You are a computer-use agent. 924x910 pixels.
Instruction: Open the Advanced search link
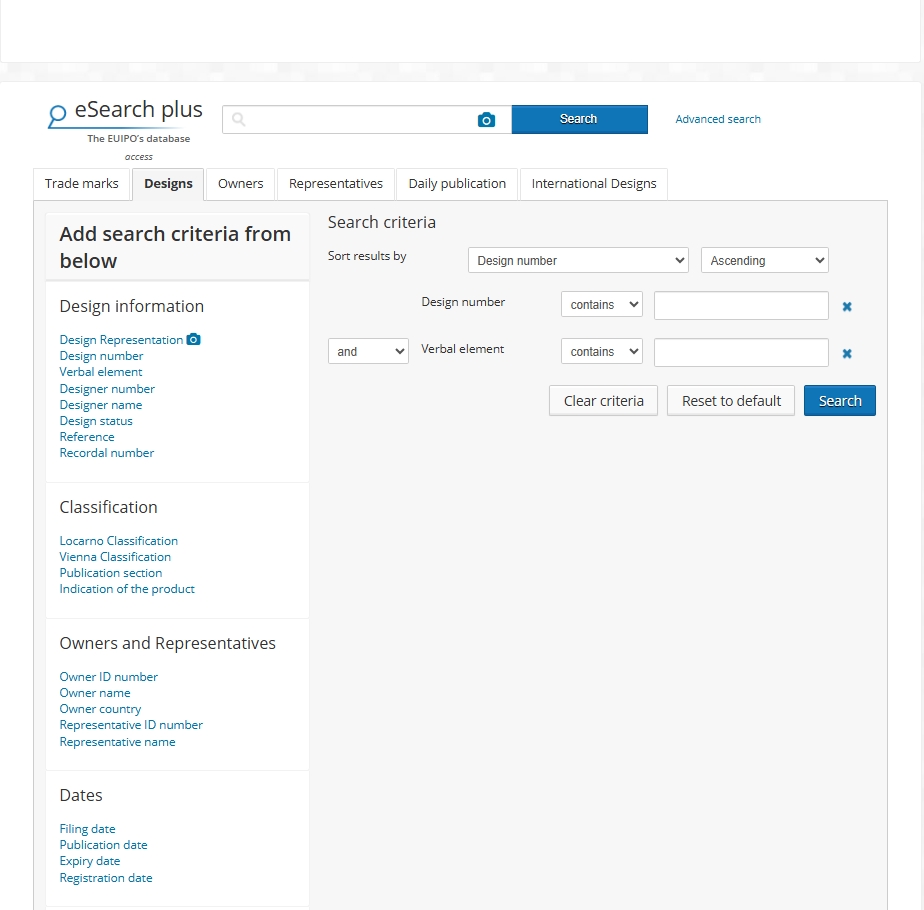pyautogui.click(x=718, y=119)
